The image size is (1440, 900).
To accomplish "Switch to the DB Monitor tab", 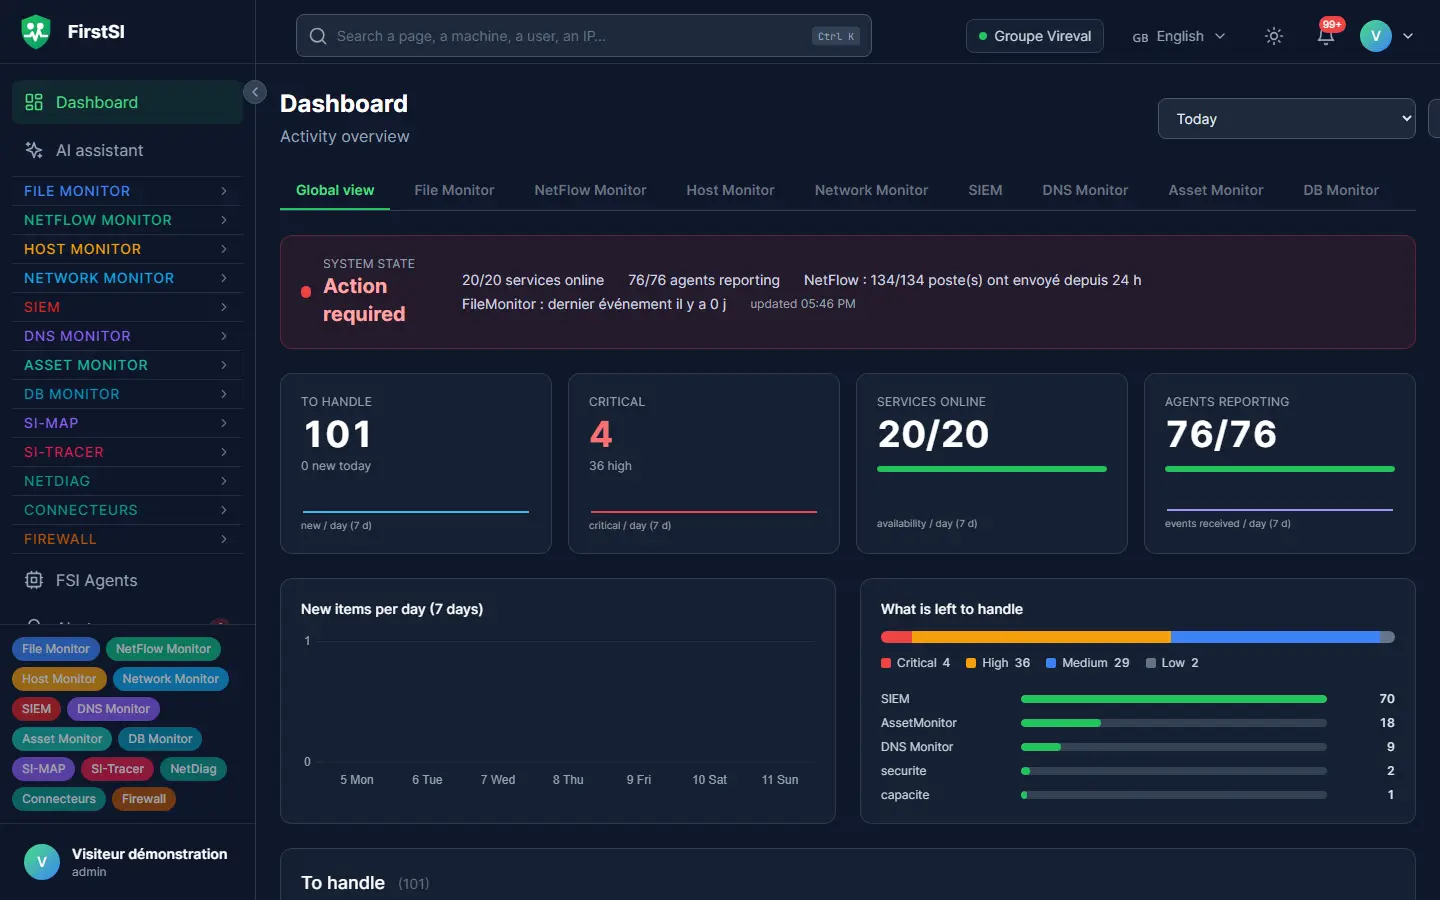I will (1341, 190).
